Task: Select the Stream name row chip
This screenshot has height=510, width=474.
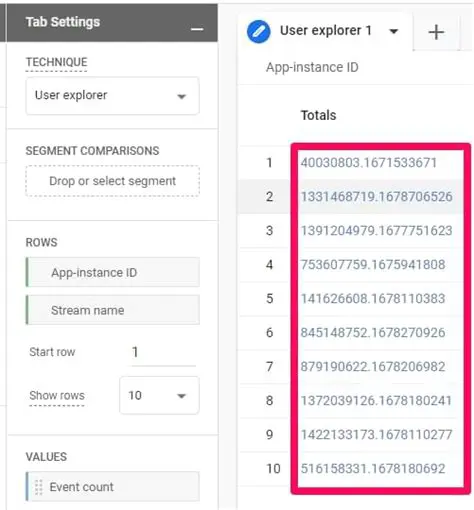Action: pos(113,310)
